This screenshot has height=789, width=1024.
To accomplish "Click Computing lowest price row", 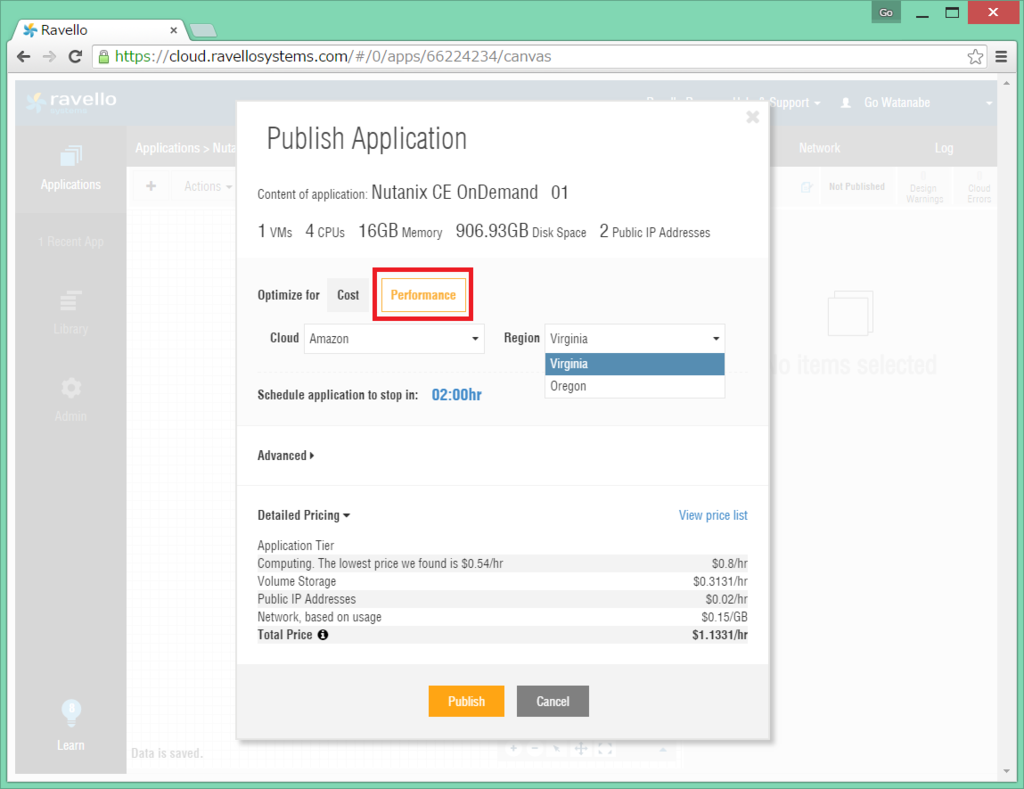I will tap(502, 563).
